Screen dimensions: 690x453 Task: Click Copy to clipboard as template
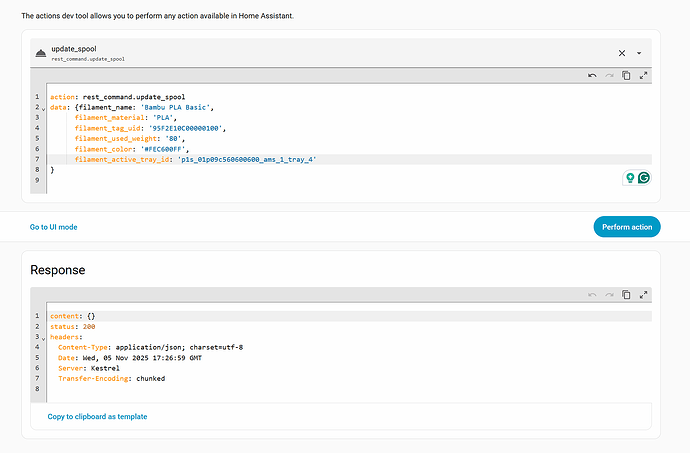98,416
